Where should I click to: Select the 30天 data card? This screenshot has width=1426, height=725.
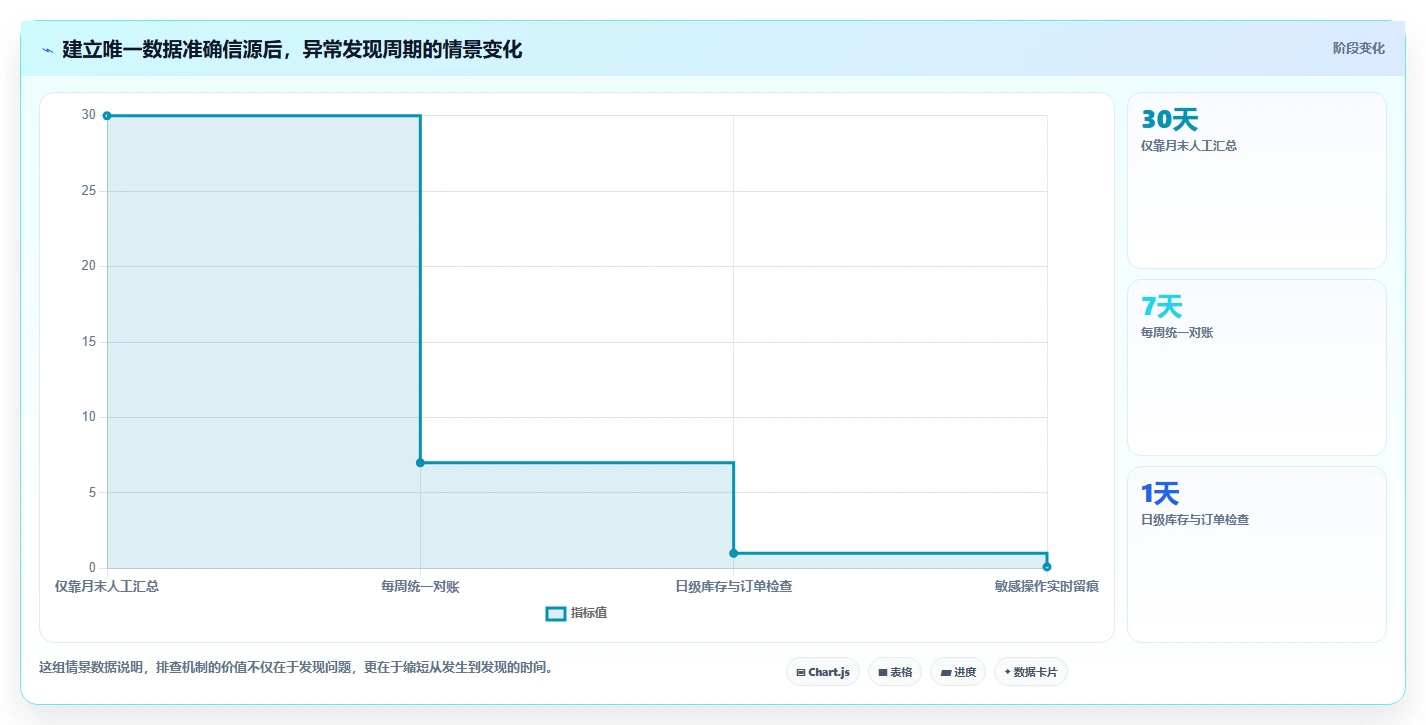click(1257, 180)
